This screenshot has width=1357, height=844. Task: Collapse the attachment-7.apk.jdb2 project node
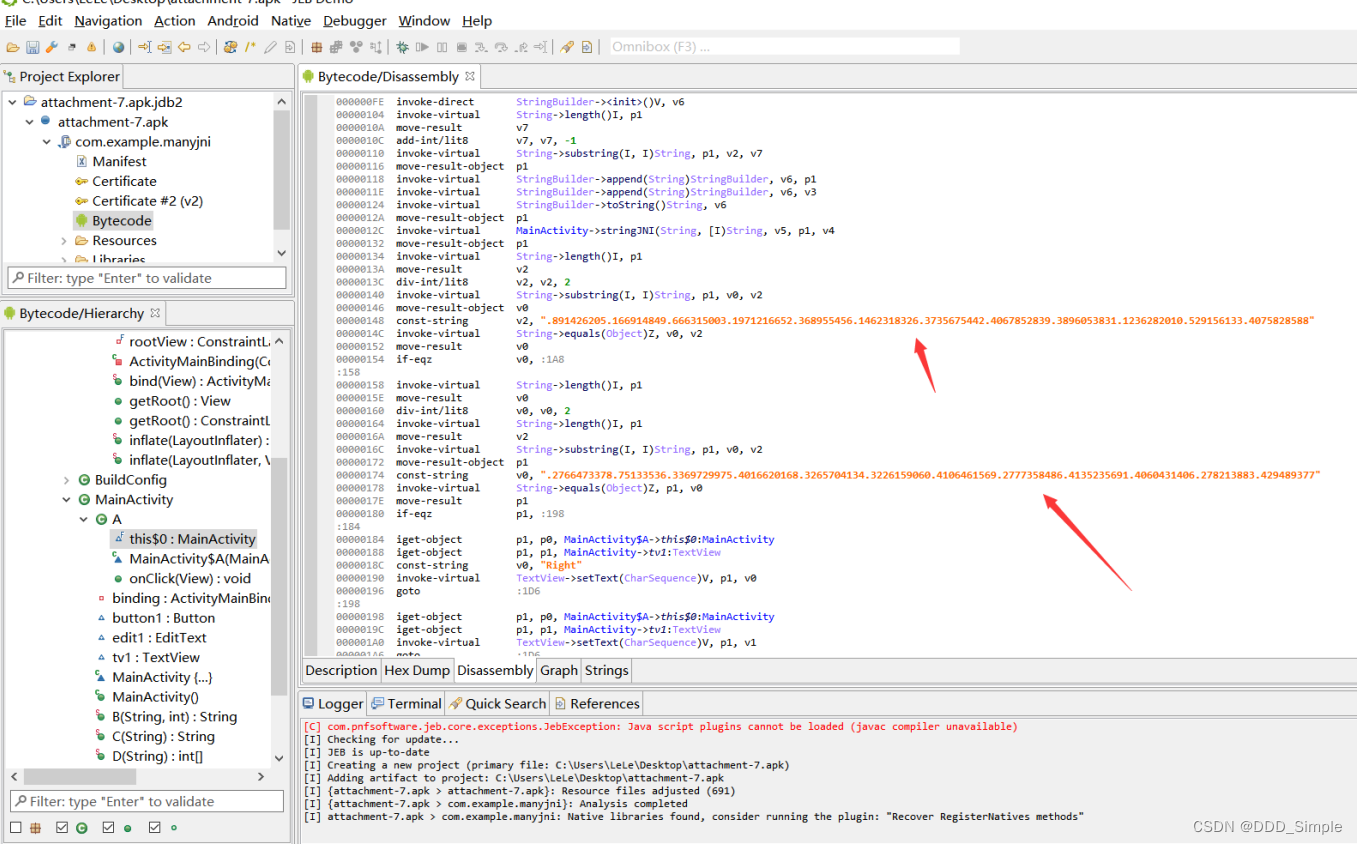pyautogui.click(x=12, y=102)
